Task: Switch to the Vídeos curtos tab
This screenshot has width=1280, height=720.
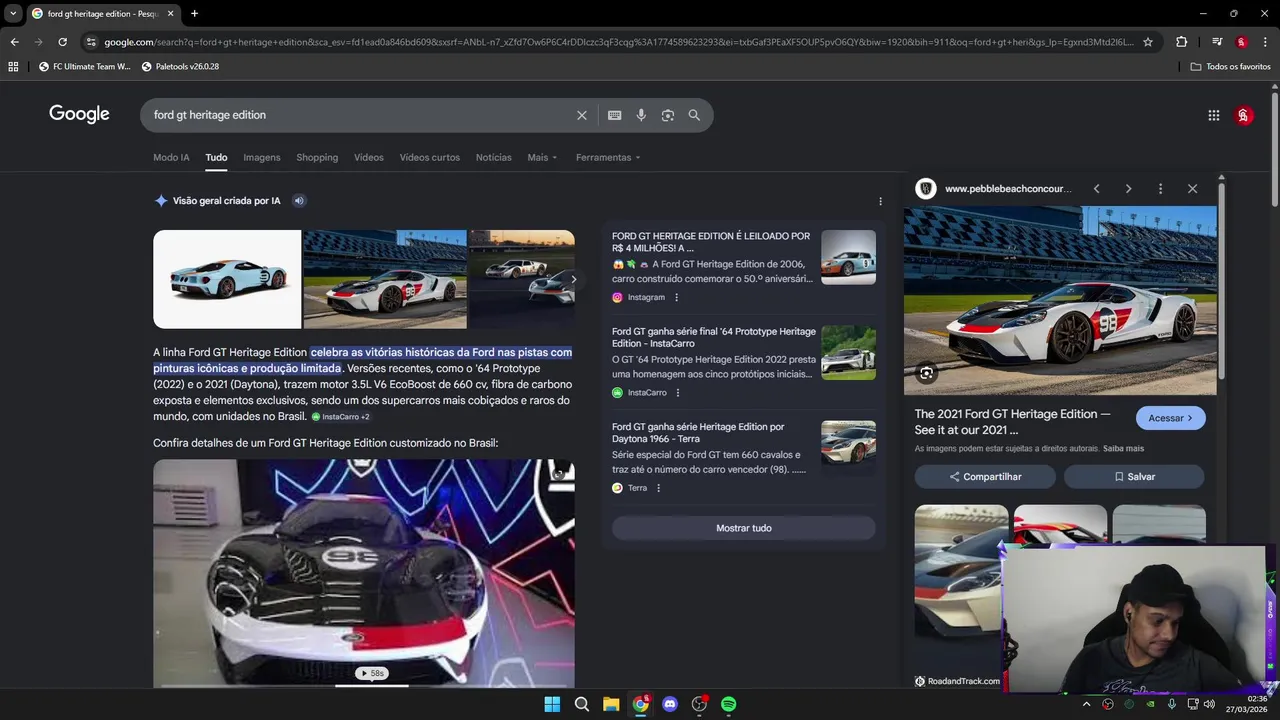Action: pos(430,157)
